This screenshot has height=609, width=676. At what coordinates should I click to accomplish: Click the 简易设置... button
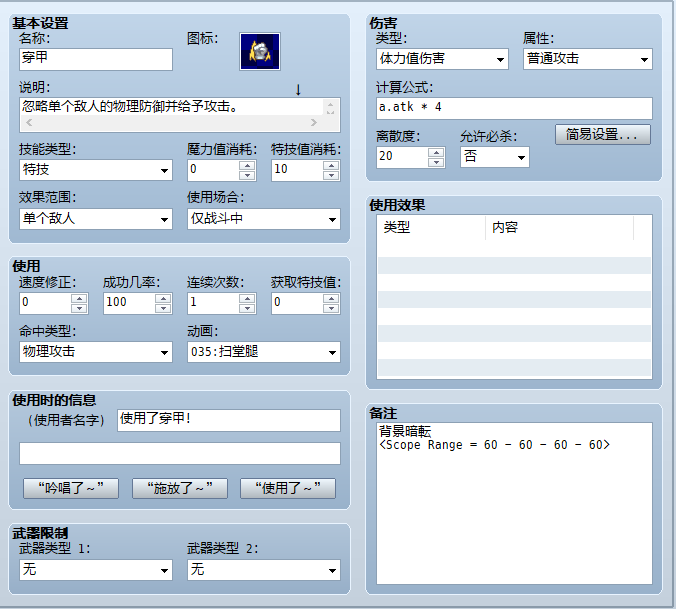(603, 134)
